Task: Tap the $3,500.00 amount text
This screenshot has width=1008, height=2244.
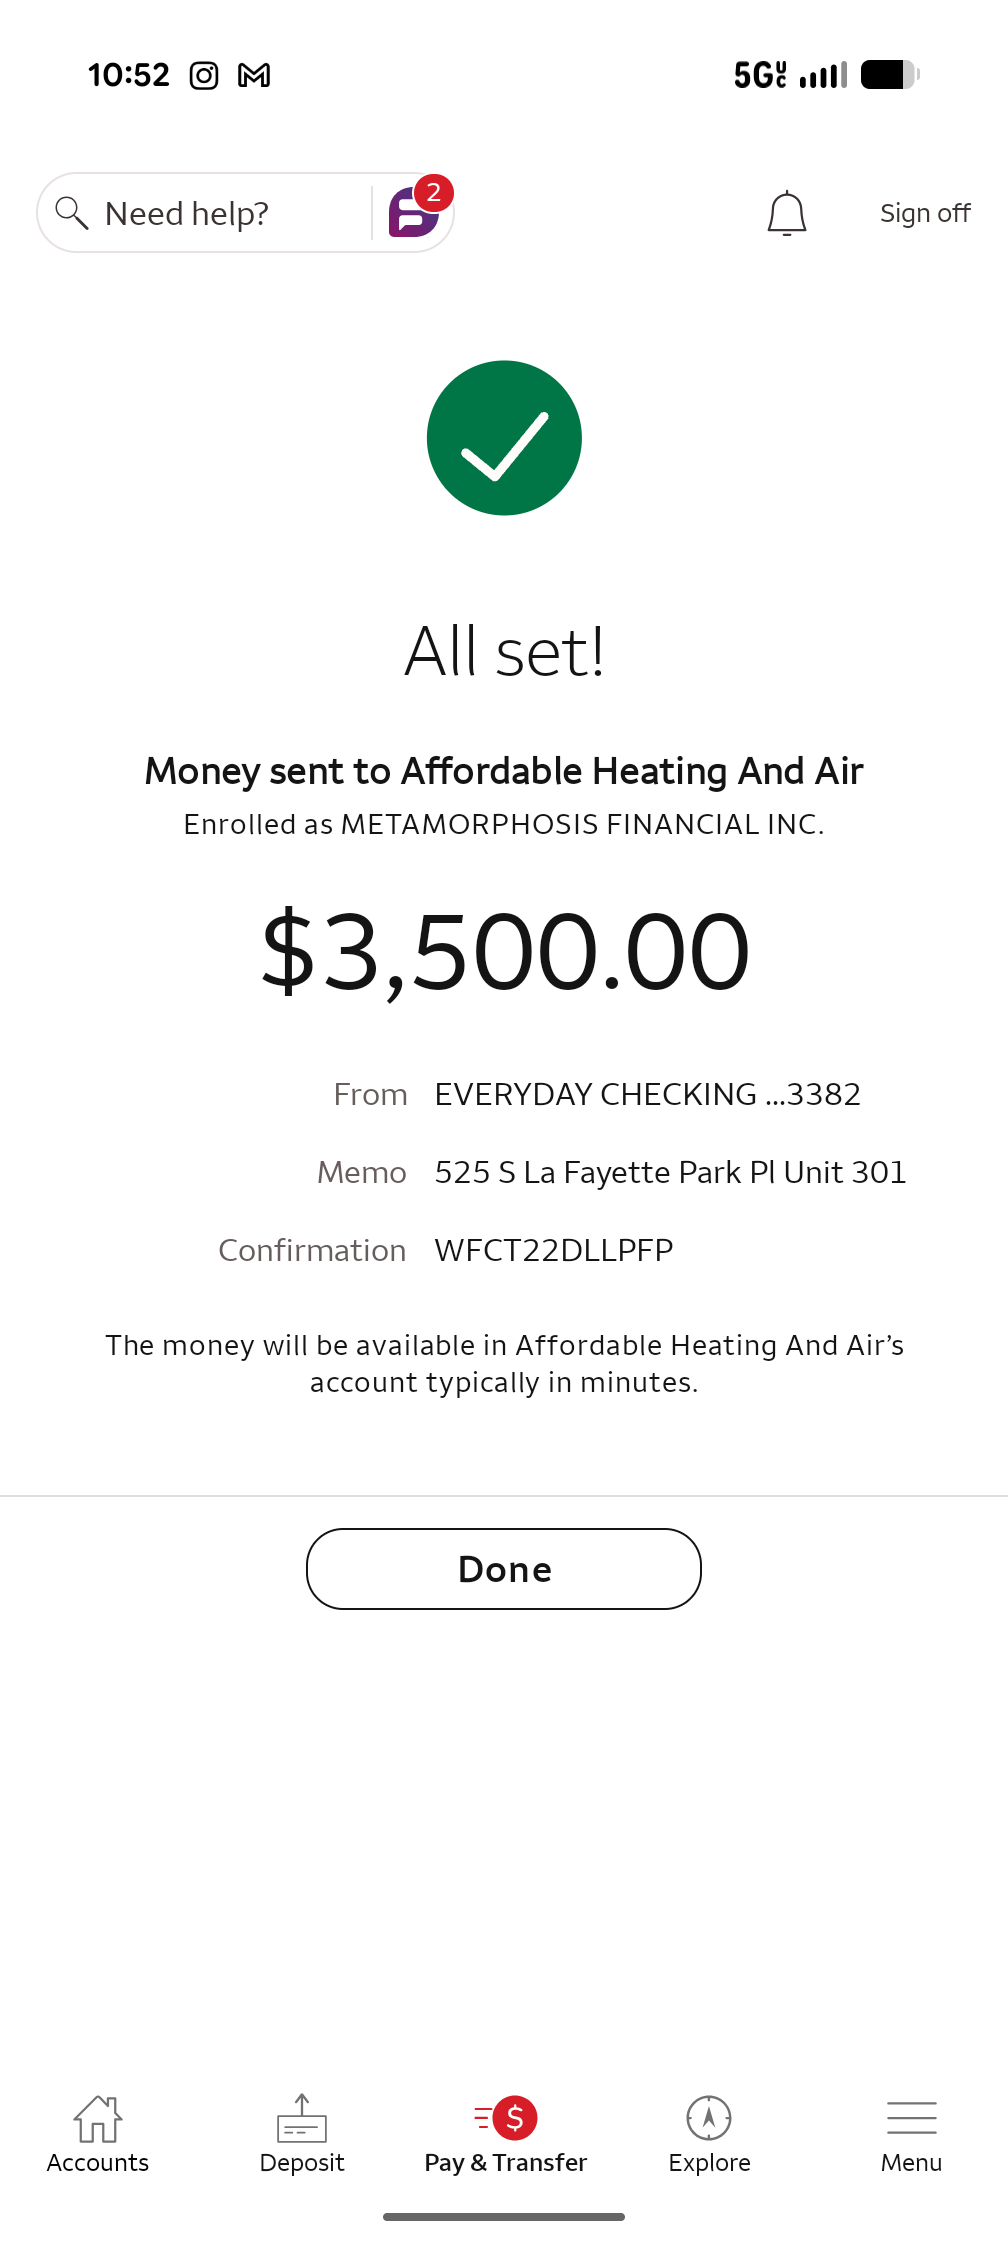Action: coord(505,951)
